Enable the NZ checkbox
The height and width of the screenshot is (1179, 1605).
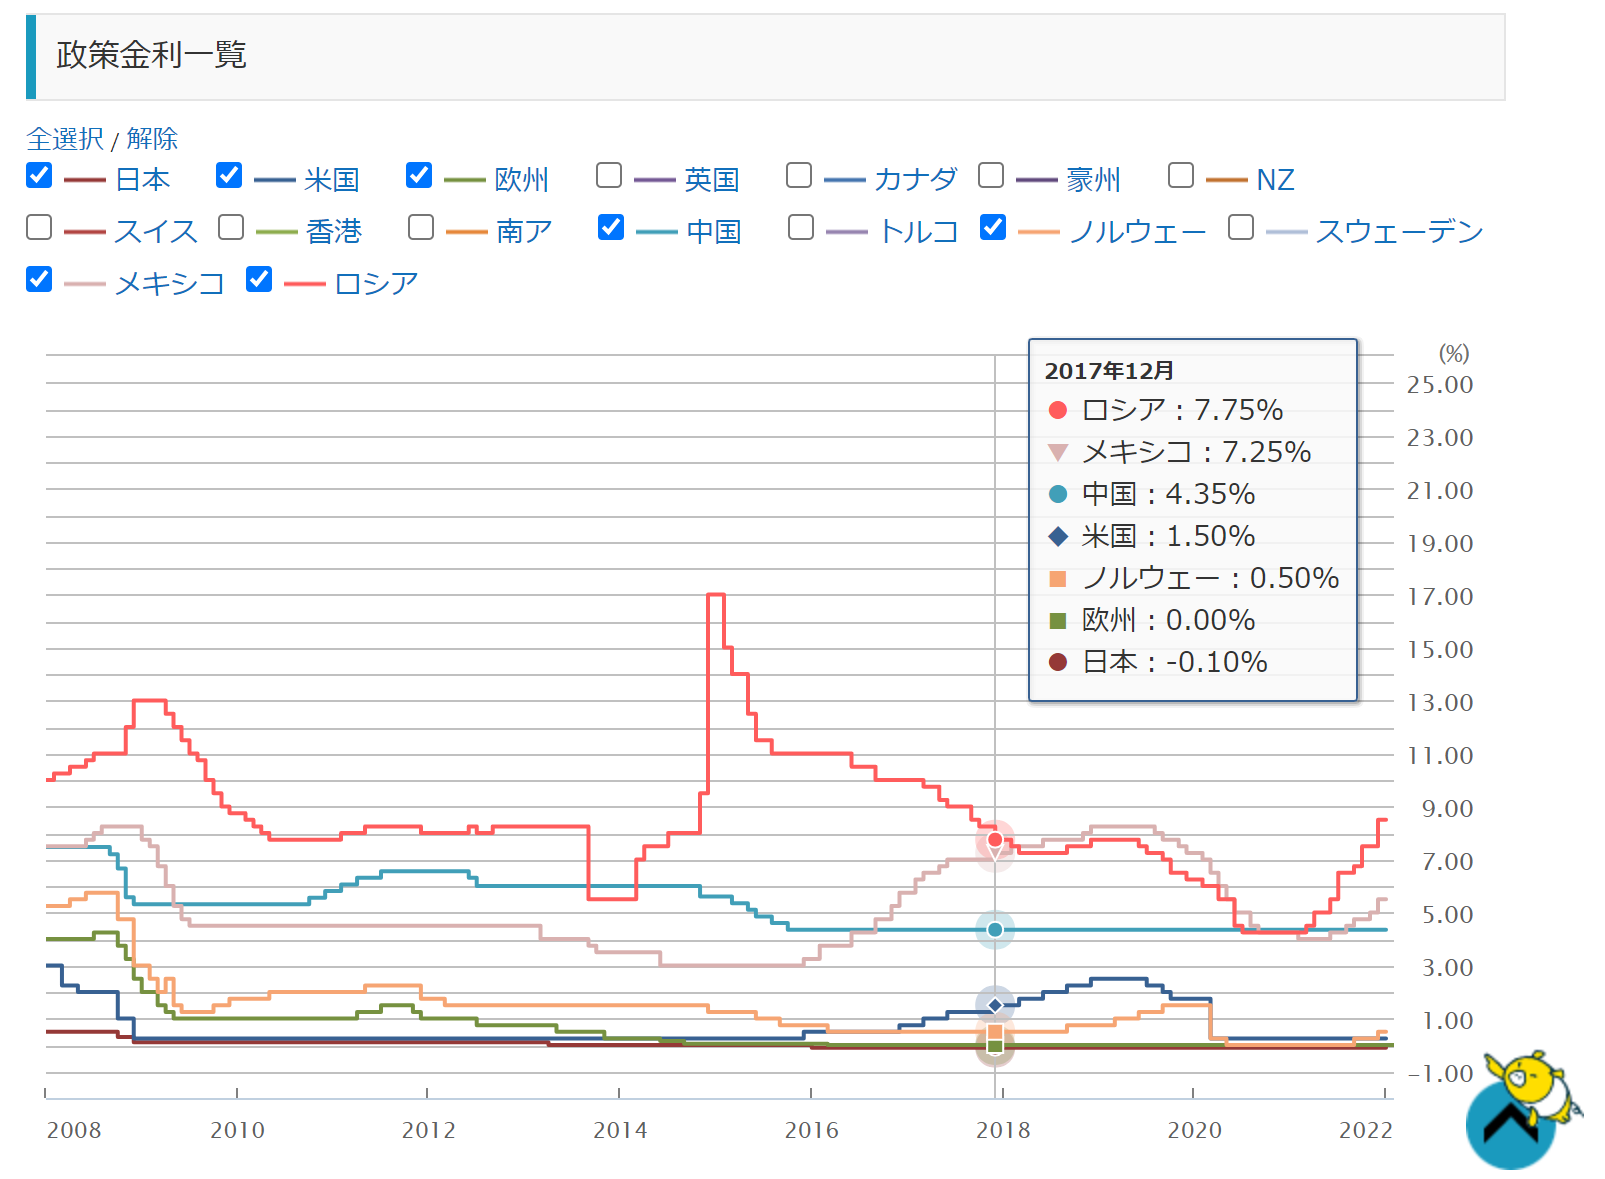[1181, 175]
